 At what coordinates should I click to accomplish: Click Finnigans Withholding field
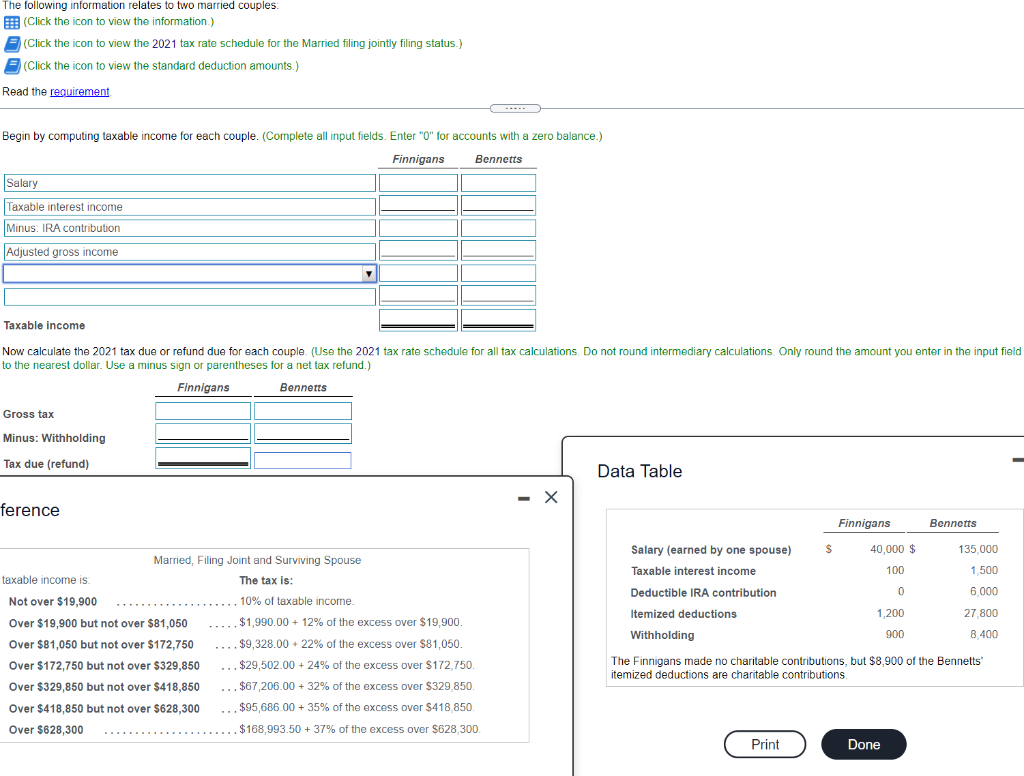point(202,434)
